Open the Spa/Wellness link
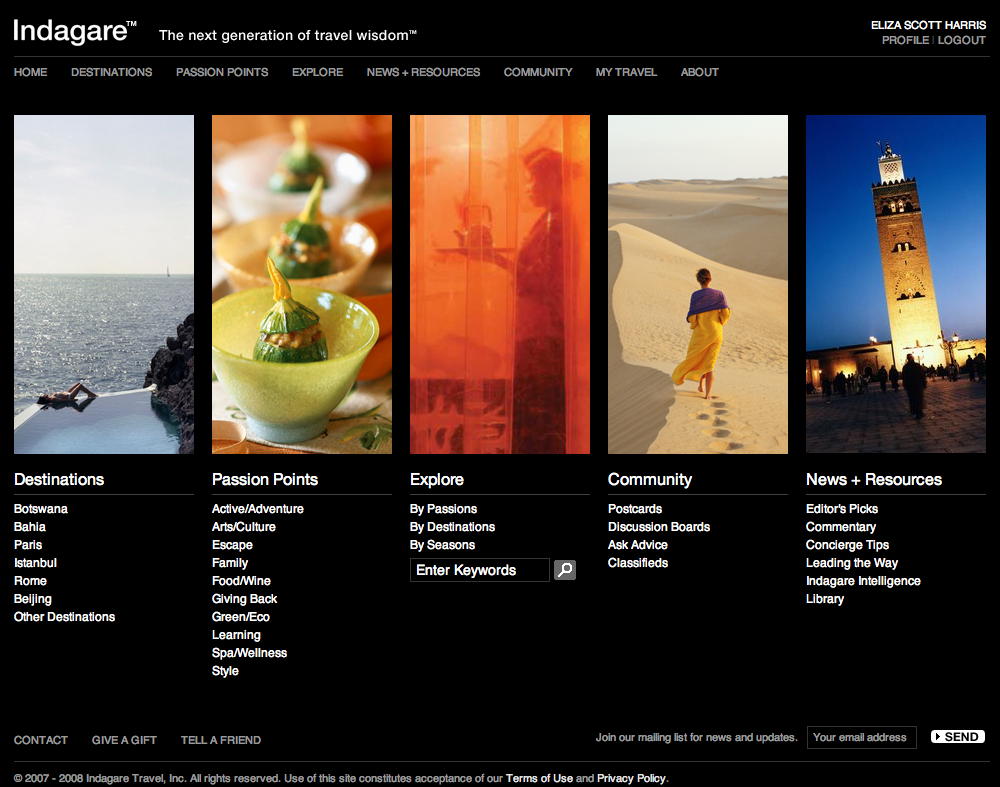The width and height of the screenshot is (1000, 787). [x=249, y=653]
